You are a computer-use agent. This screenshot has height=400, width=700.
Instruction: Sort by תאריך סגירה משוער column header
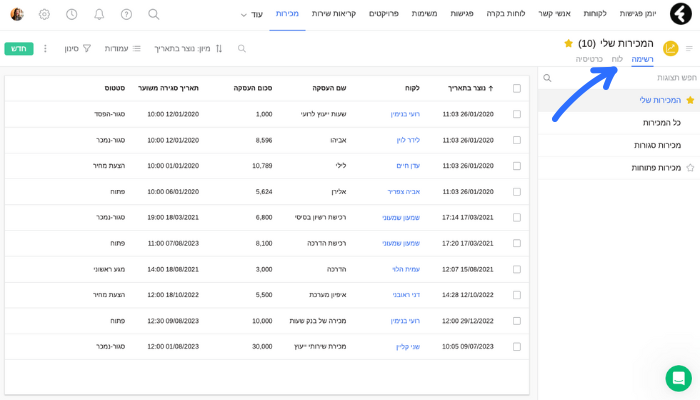click(x=168, y=88)
